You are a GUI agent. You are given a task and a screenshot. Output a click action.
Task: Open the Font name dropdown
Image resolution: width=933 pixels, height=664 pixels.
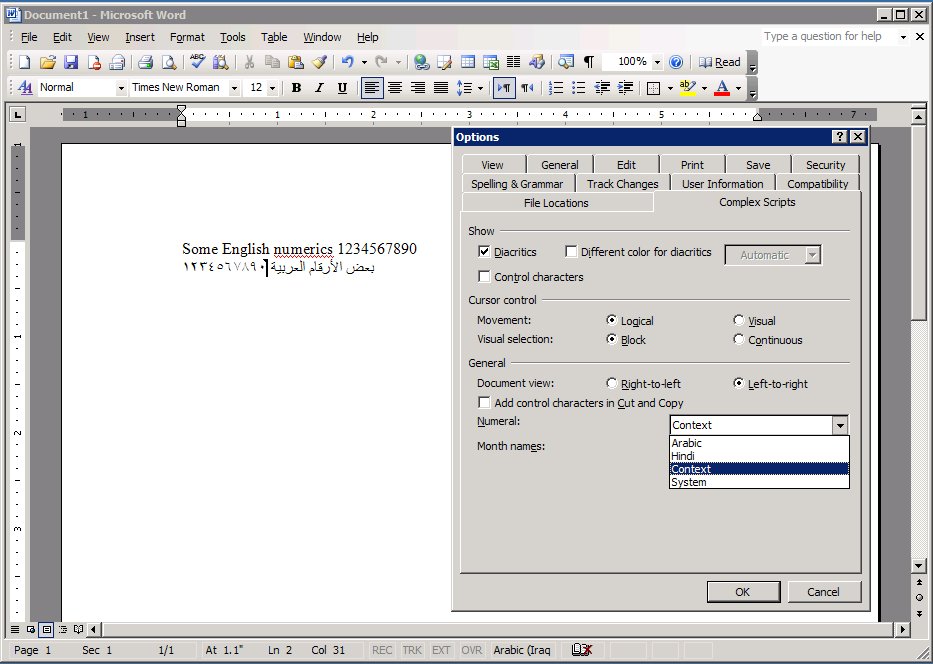(234, 88)
